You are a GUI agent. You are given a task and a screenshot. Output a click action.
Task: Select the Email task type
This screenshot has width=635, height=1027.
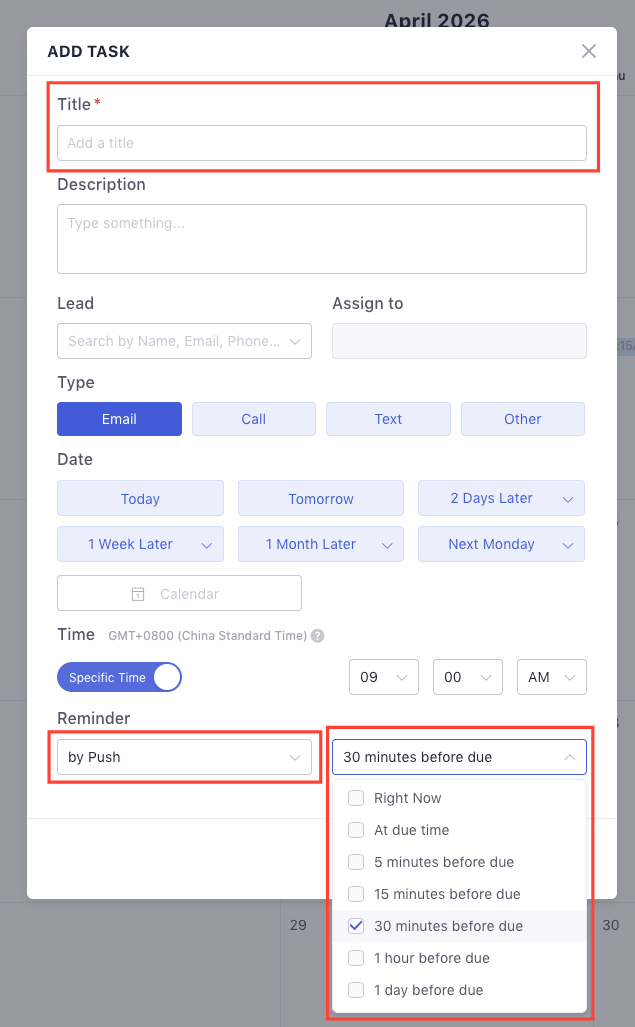pyautogui.click(x=119, y=418)
